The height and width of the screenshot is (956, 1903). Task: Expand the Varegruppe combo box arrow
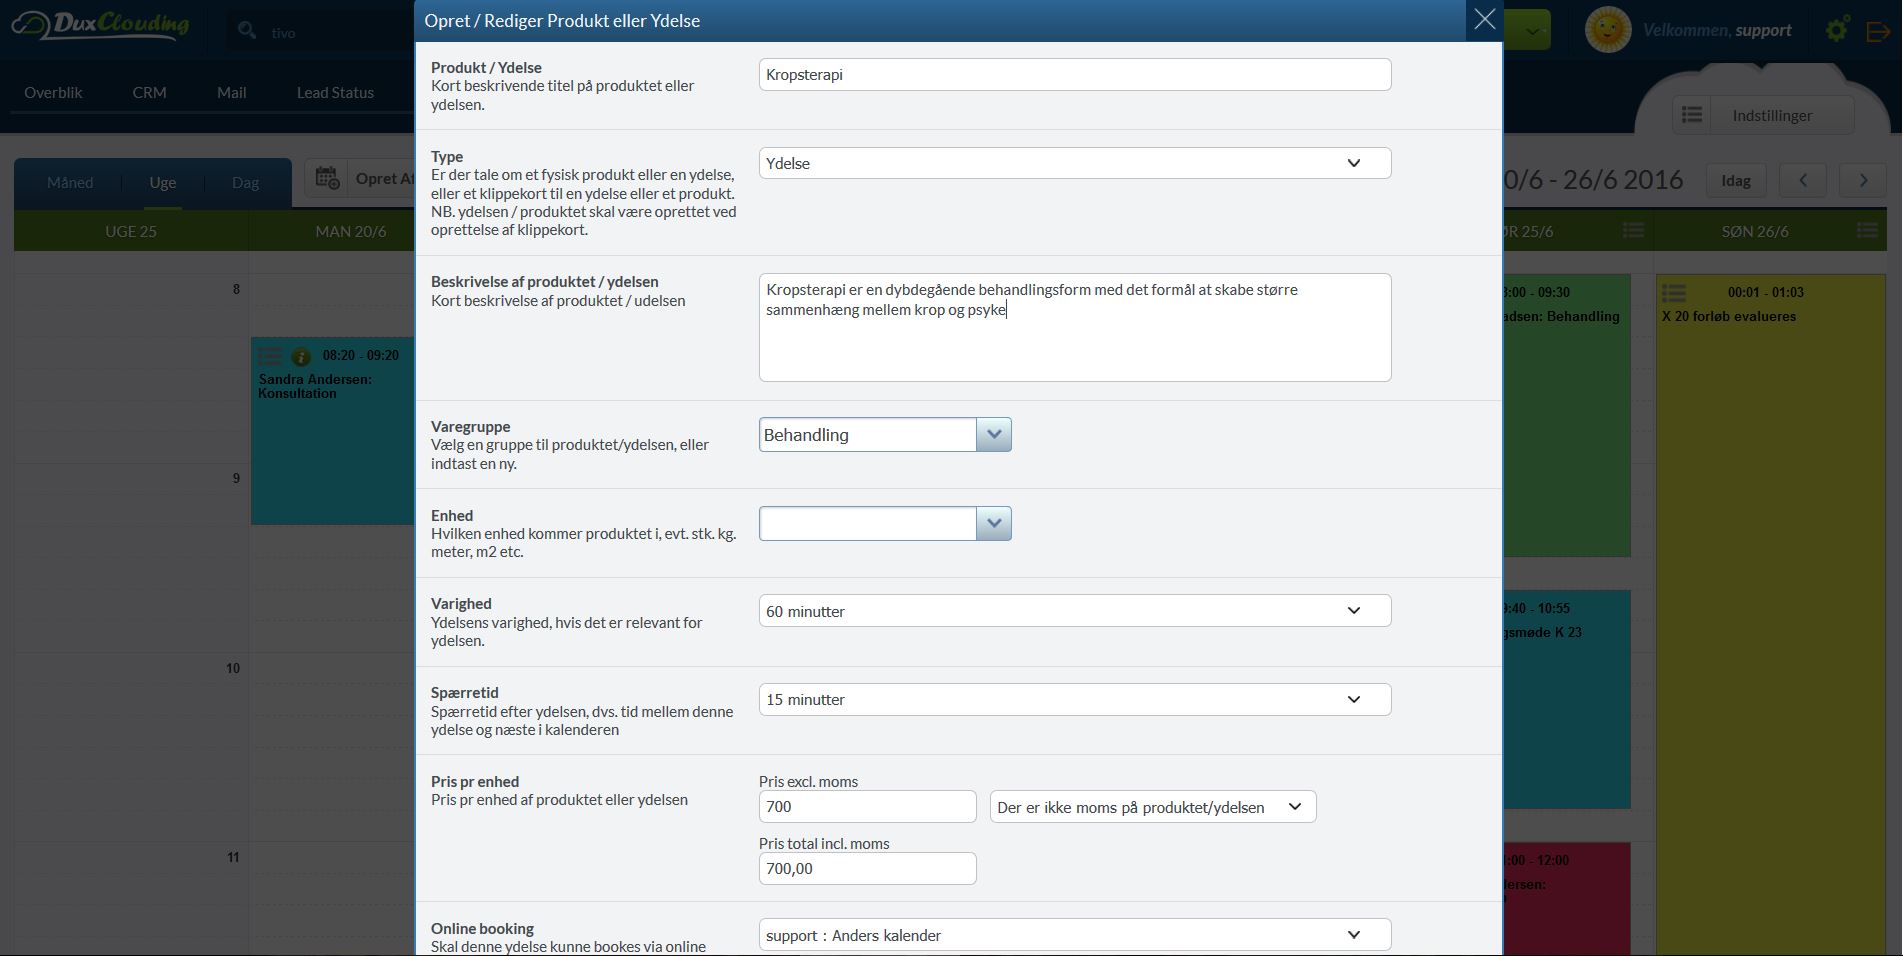[x=994, y=435]
